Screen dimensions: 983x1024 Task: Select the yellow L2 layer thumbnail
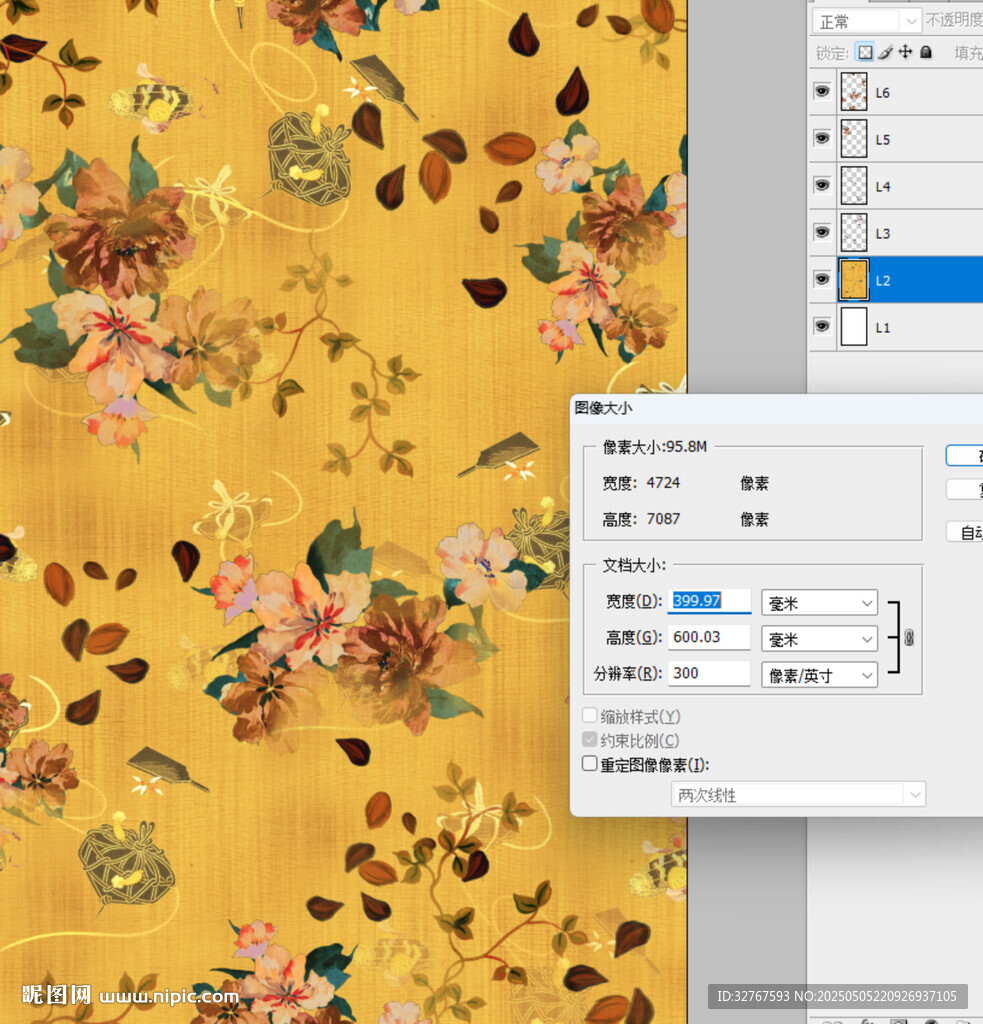coord(854,280)
